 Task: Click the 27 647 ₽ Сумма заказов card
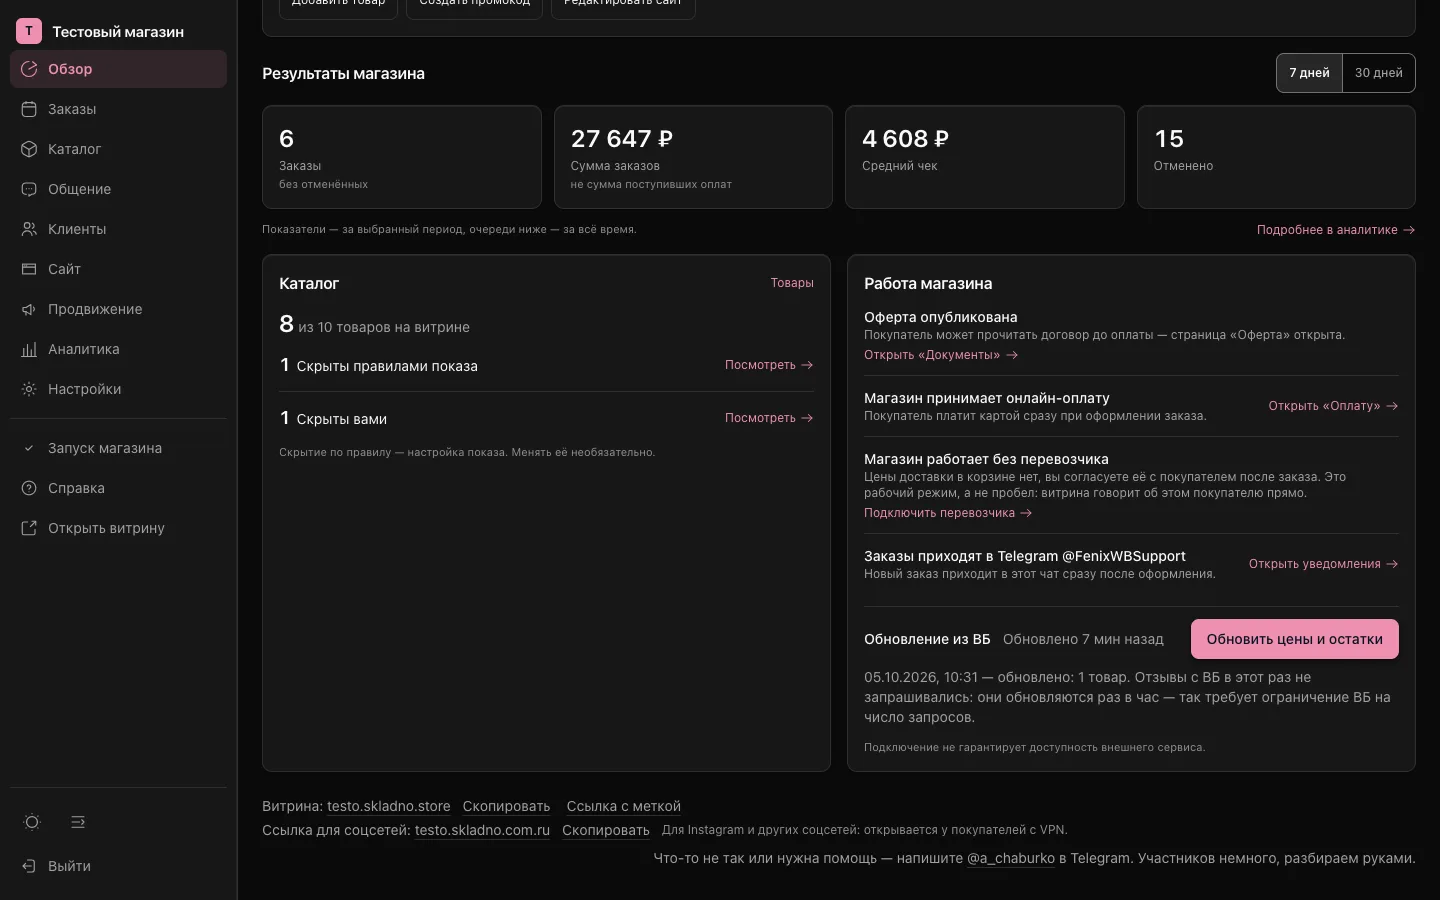693,157
